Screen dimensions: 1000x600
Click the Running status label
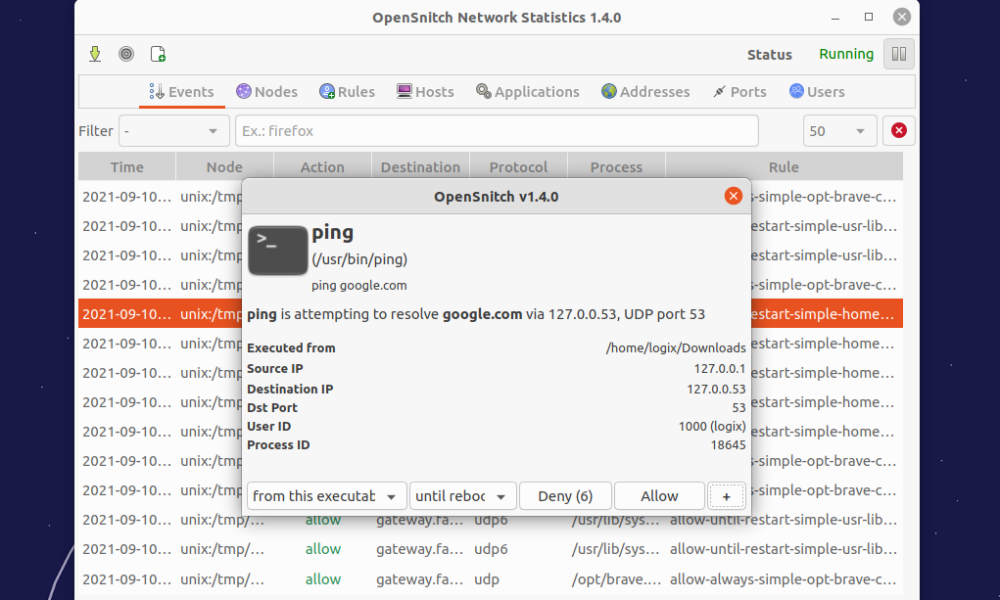[846, 54]
